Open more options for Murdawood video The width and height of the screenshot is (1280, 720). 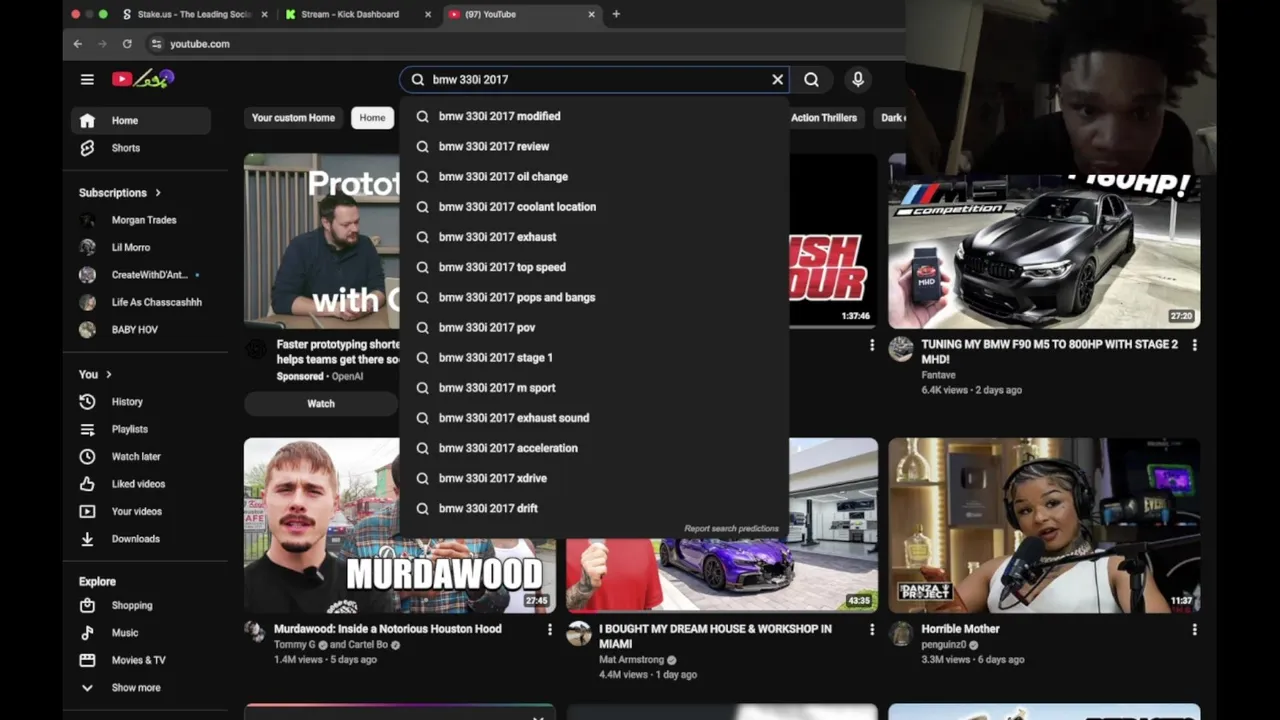click(549, 629)
